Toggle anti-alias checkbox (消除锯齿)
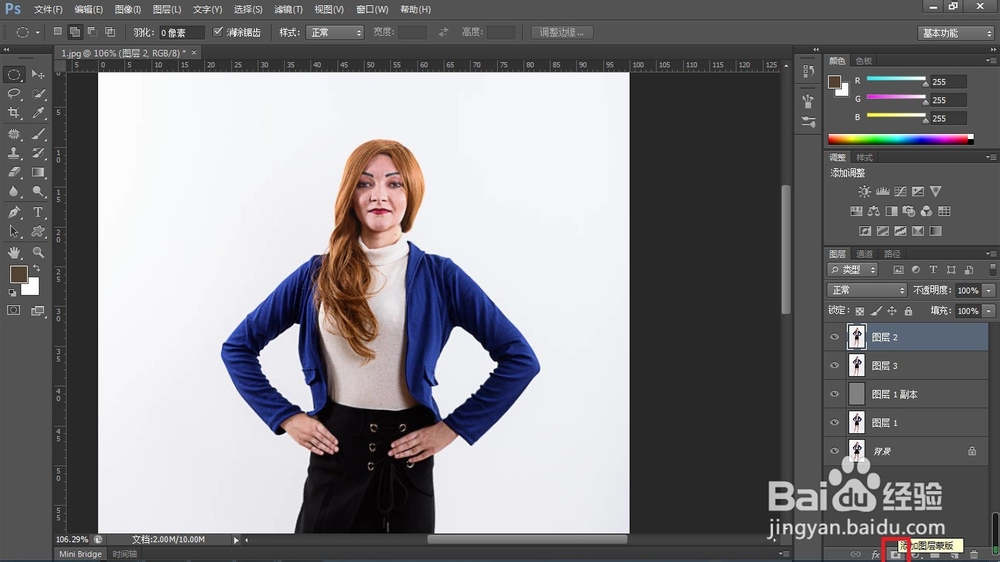 click(218, 32)
